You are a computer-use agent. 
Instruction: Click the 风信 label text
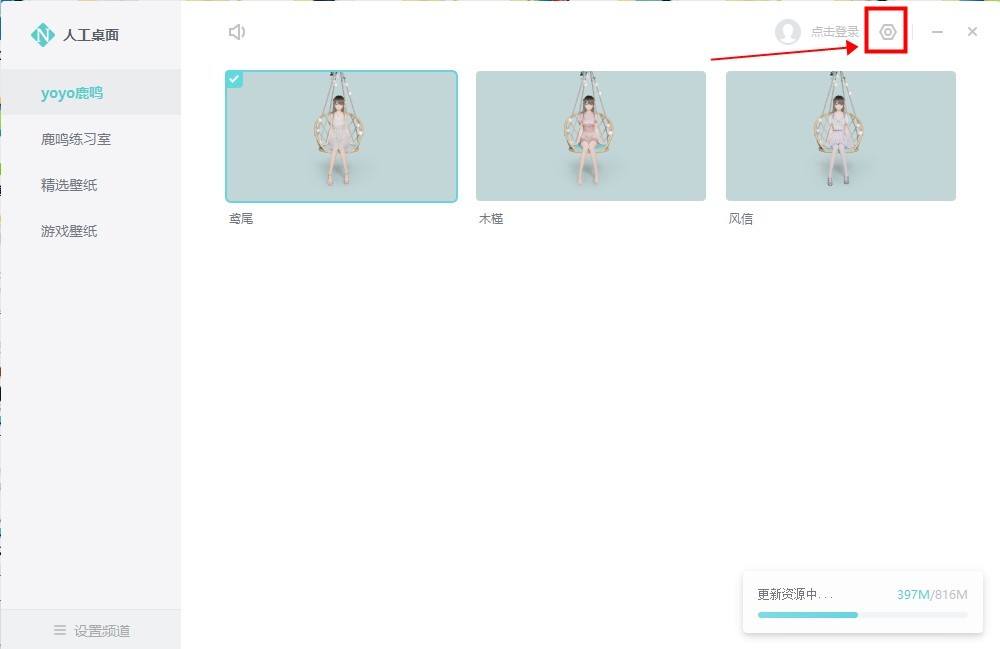[x=740, y=219]
